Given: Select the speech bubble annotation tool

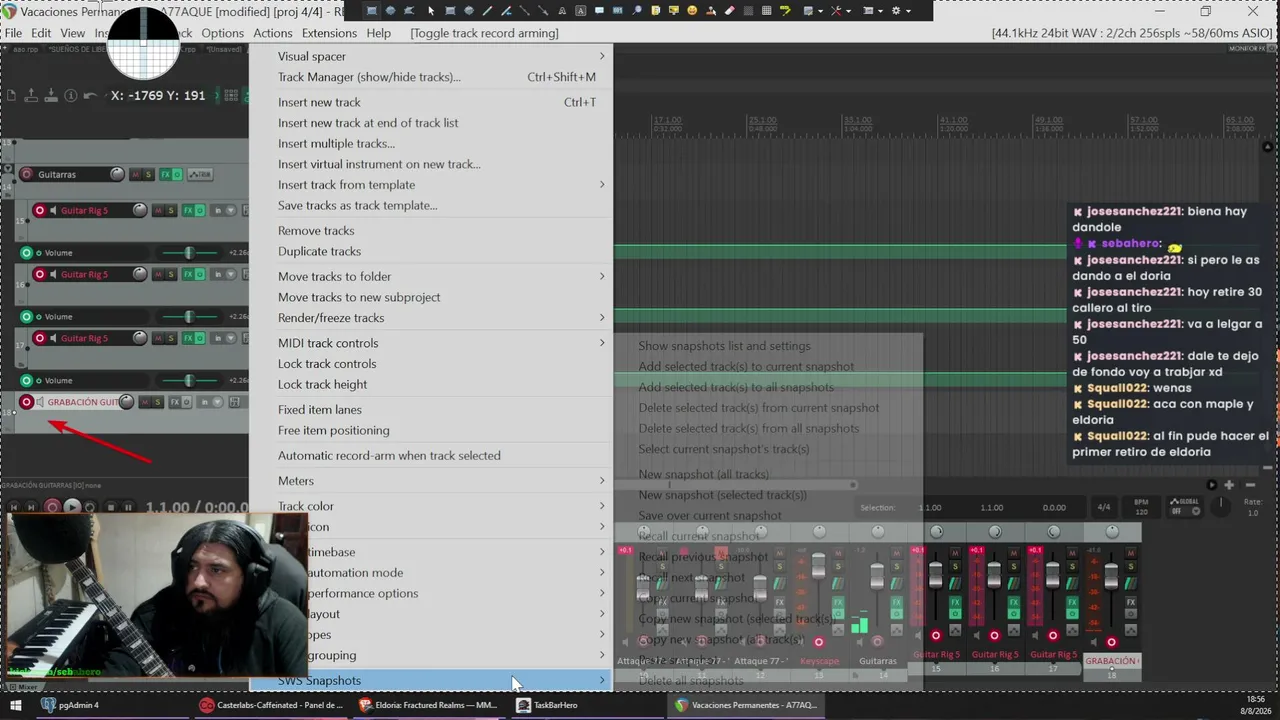Looking at the screenshot, I should (x=600, y=11).
